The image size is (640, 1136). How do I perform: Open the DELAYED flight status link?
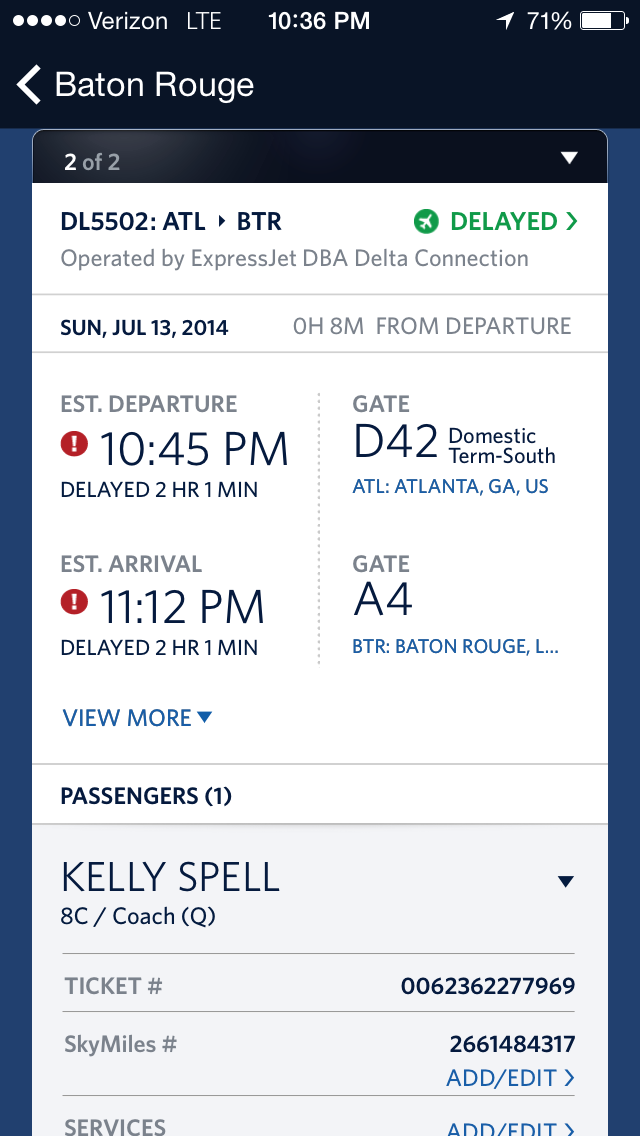[503, 221]
